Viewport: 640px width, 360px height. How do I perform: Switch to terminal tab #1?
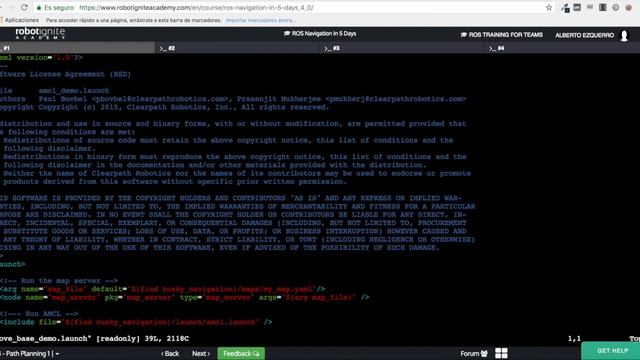pos(77,48)
